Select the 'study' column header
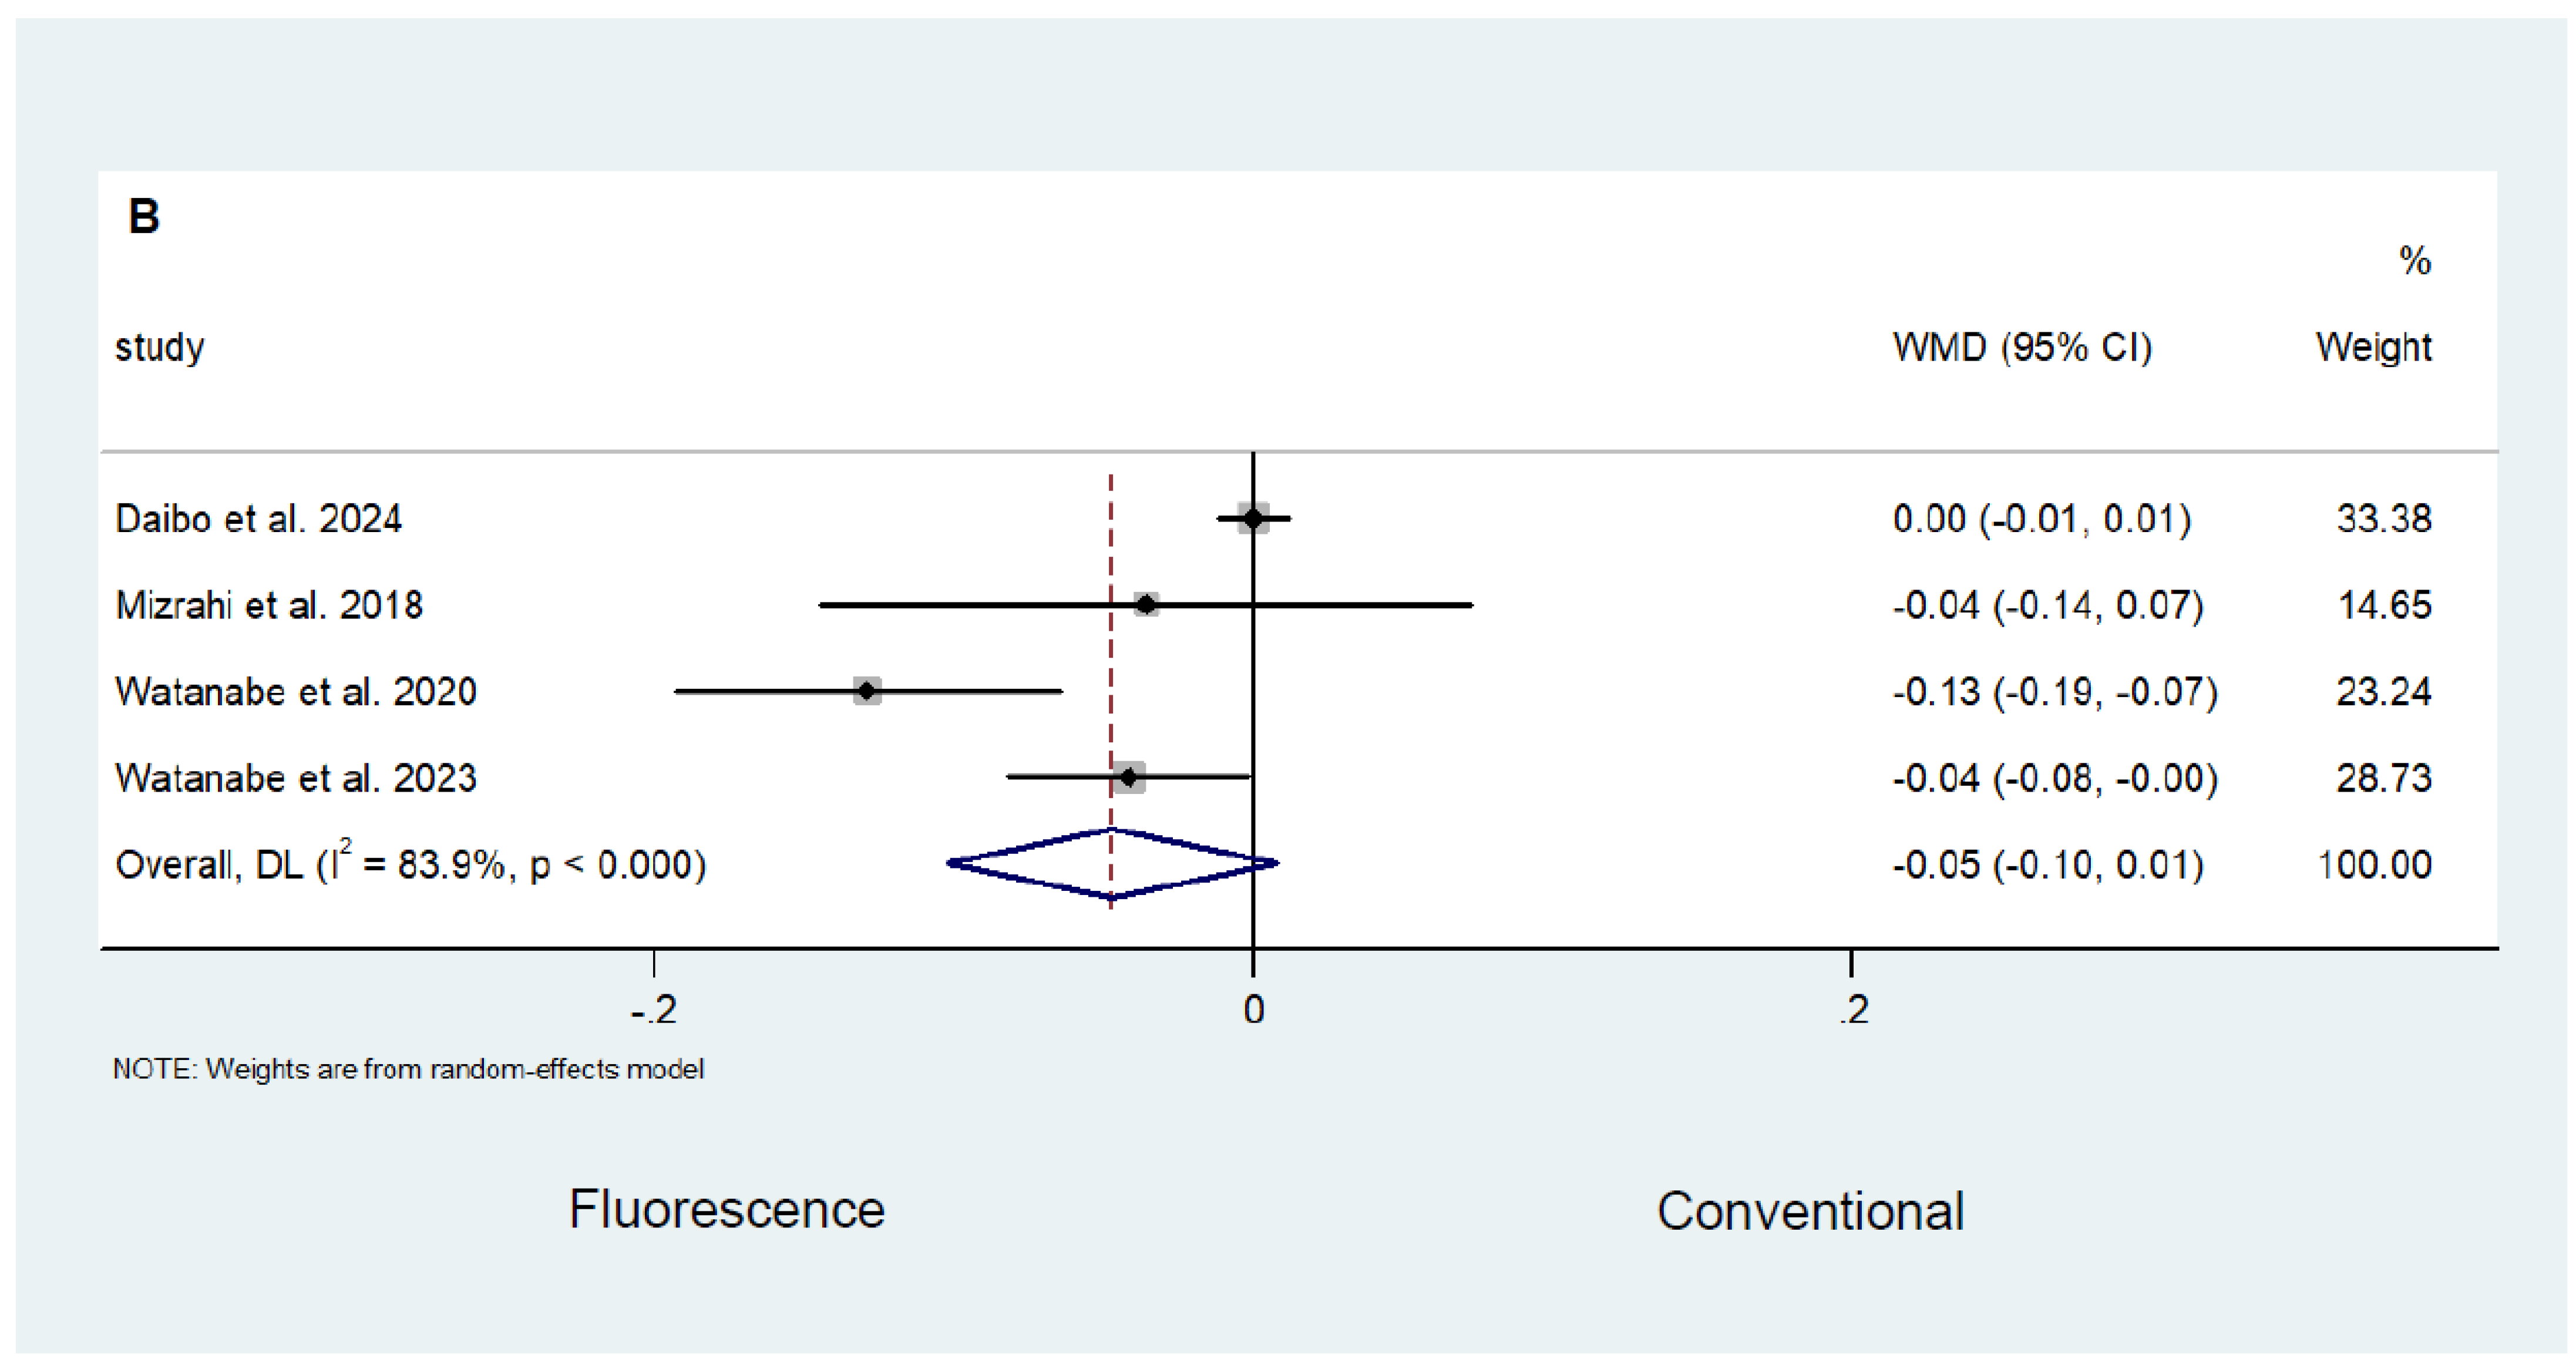The height and width of the screenshot is (1366, 2576). (160, 347)
